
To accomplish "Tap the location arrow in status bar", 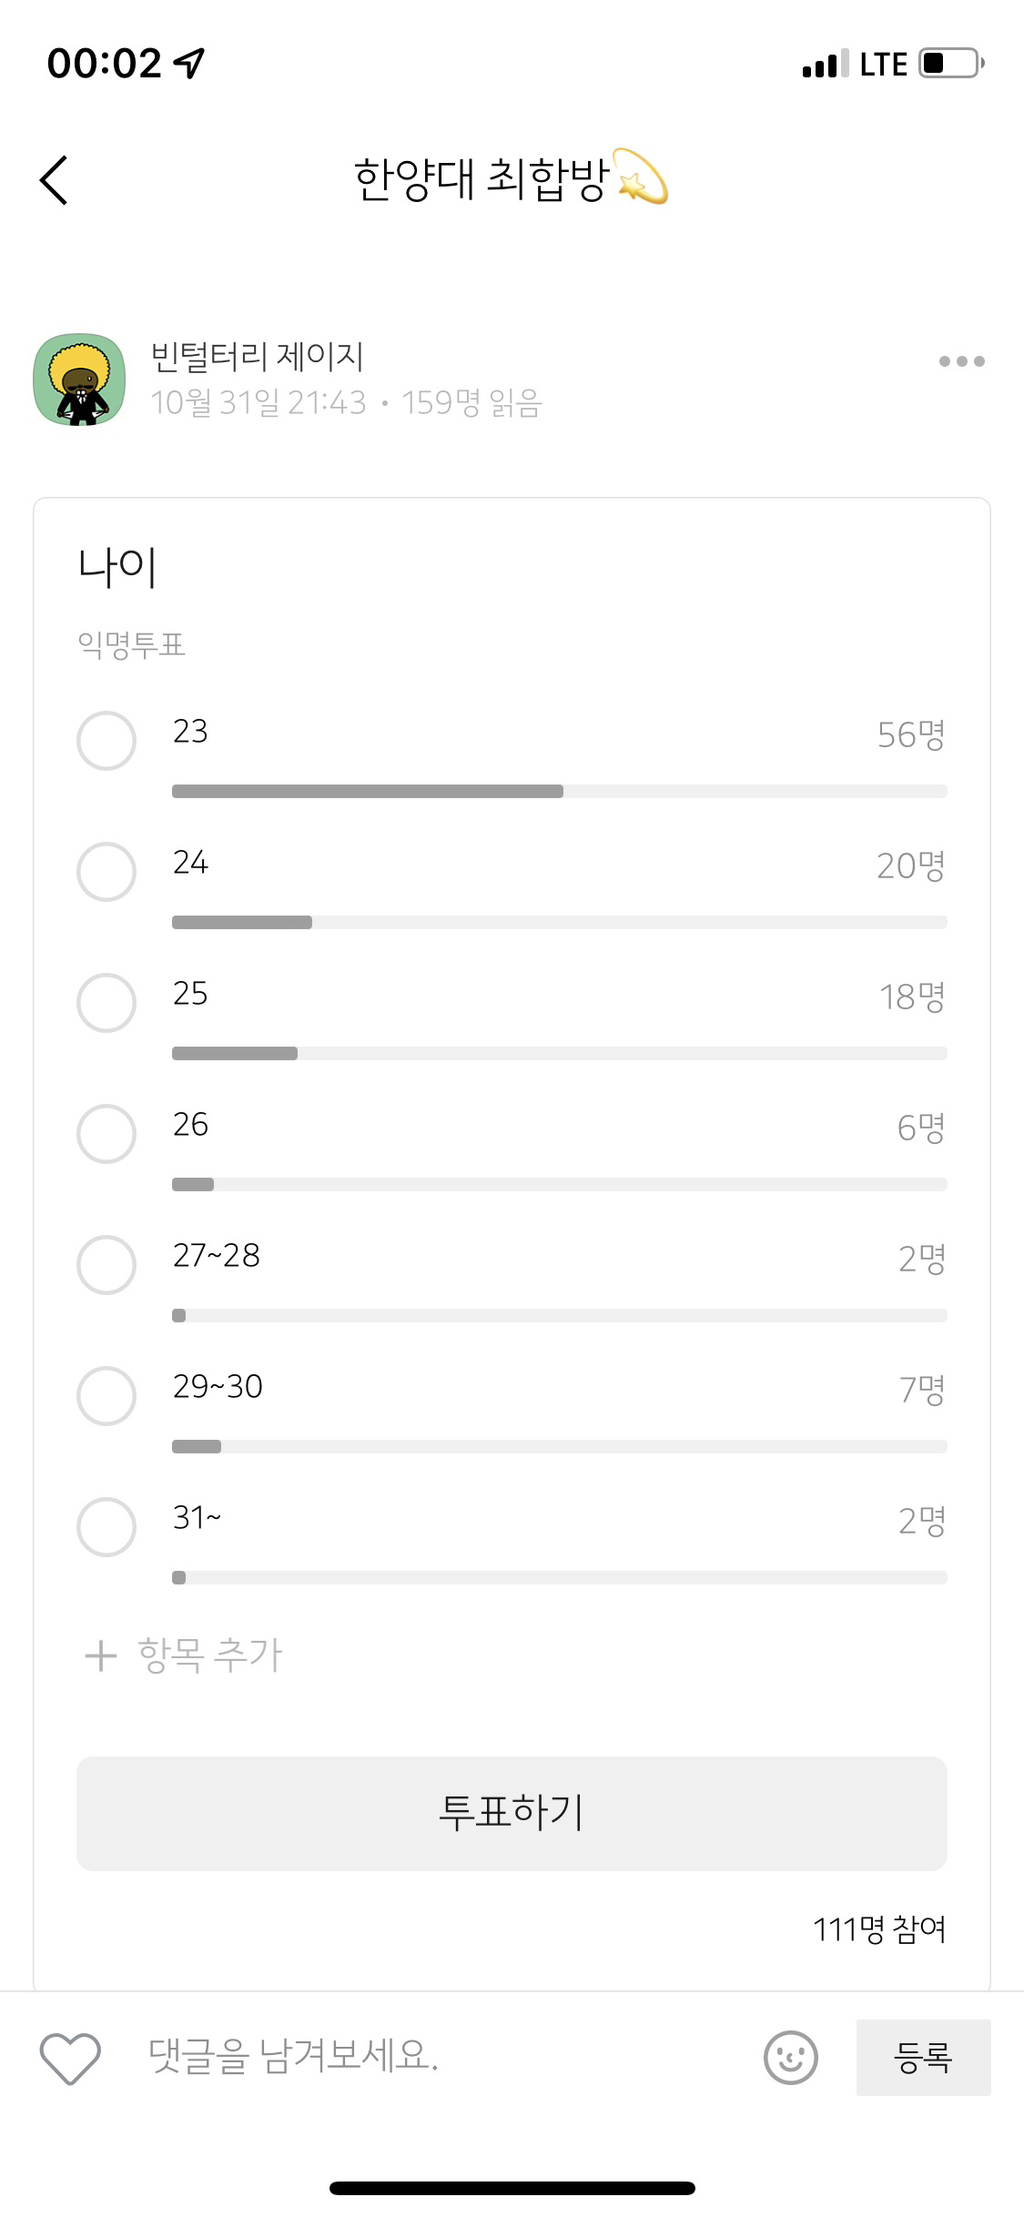I will pos(189,64).
